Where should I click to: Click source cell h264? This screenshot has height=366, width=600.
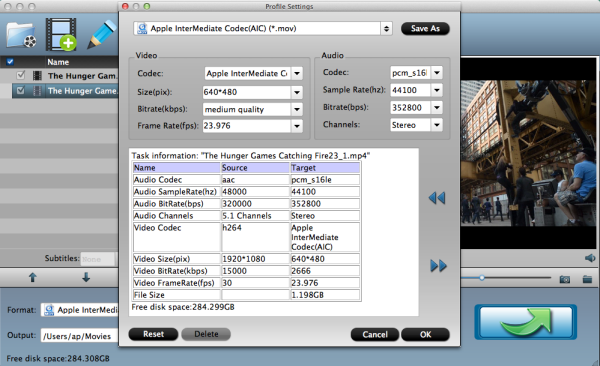255,237
